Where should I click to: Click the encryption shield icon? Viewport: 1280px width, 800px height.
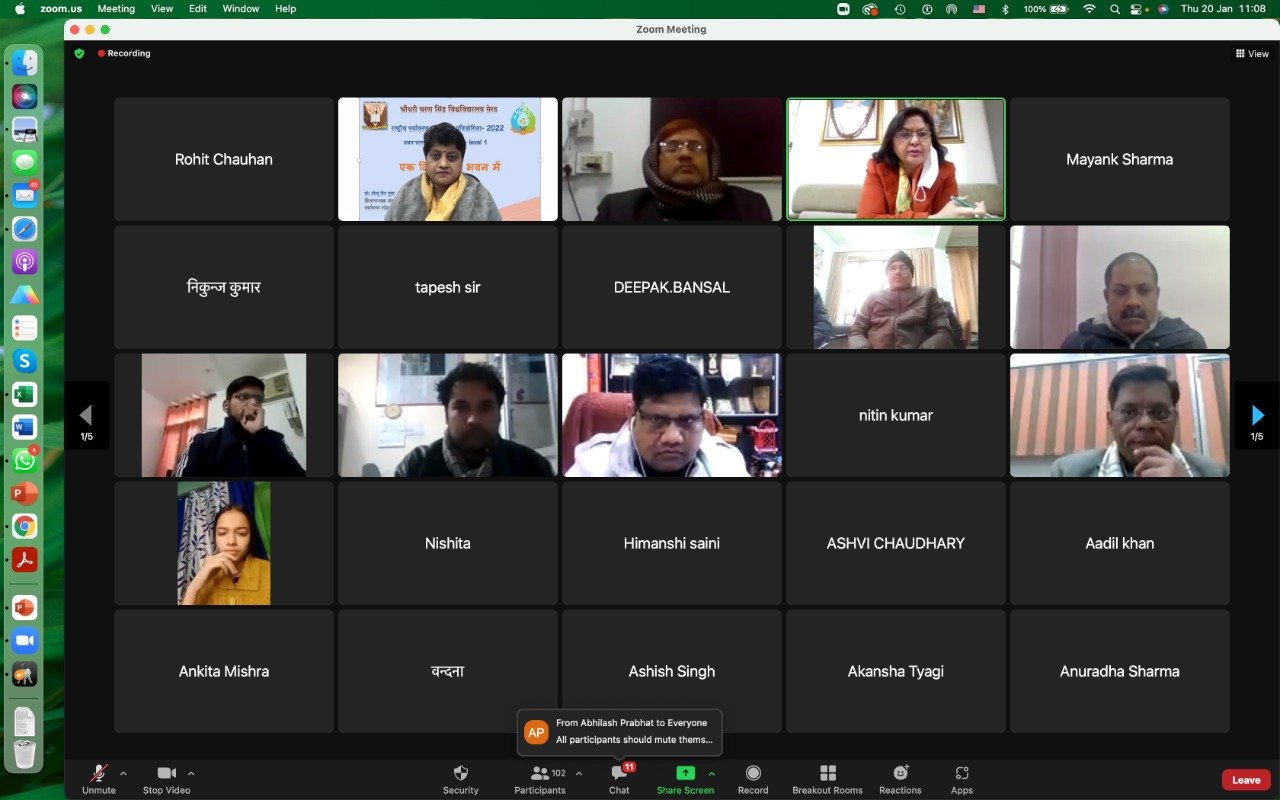(80, 53)
